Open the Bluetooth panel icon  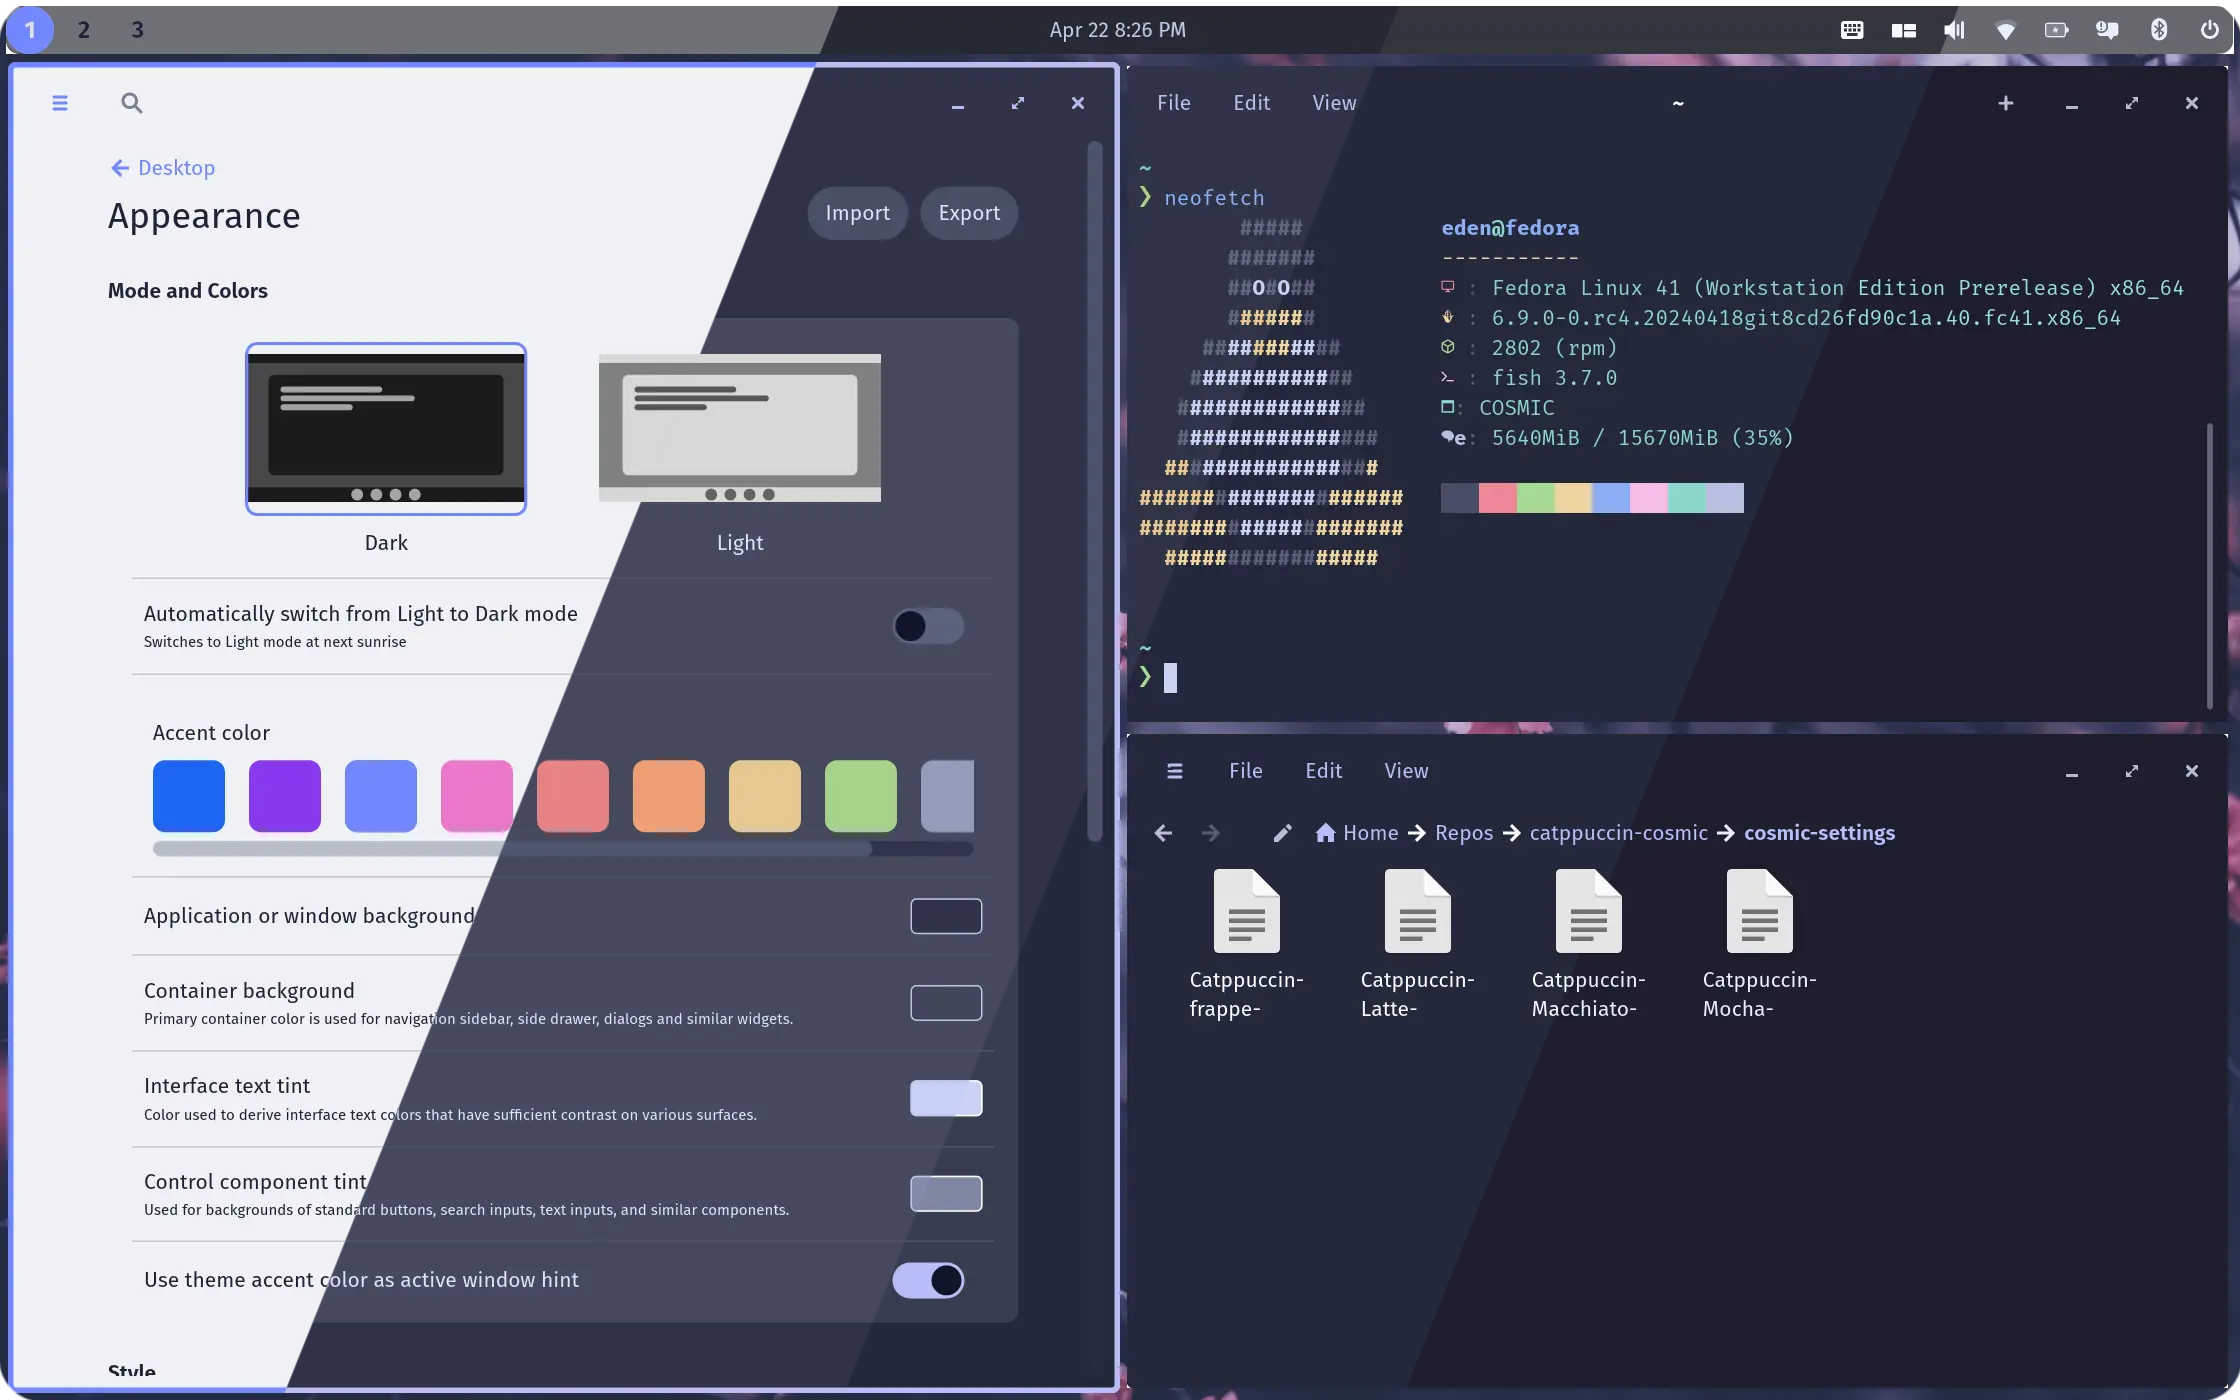(2158, 30)
